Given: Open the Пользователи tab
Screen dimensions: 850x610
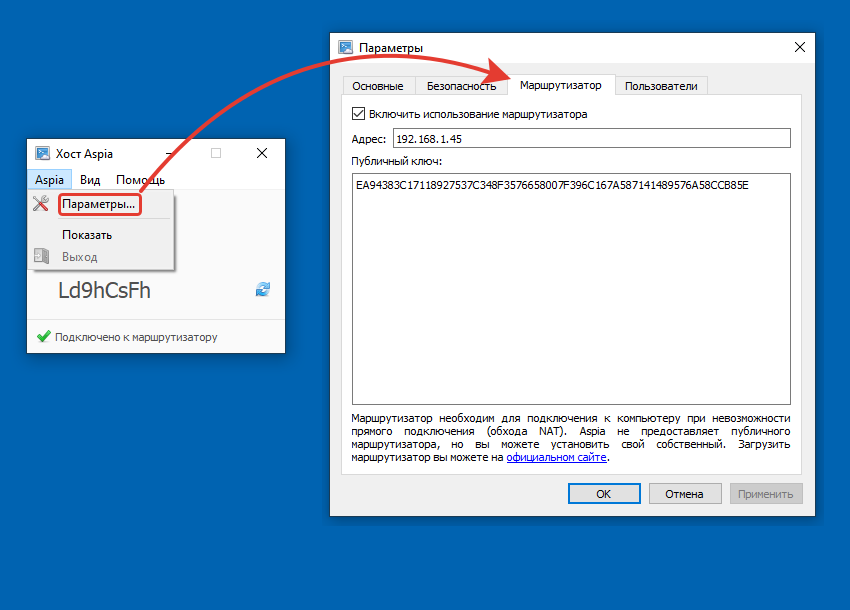Looking at the screenshot, I should pyautogui.click(x=661, y=86).
